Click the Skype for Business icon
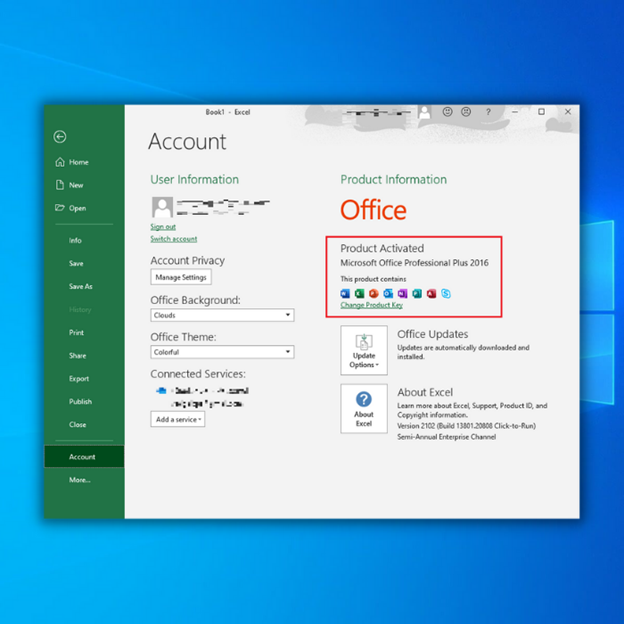The image size is (624, 624). [x=446, y=294]
